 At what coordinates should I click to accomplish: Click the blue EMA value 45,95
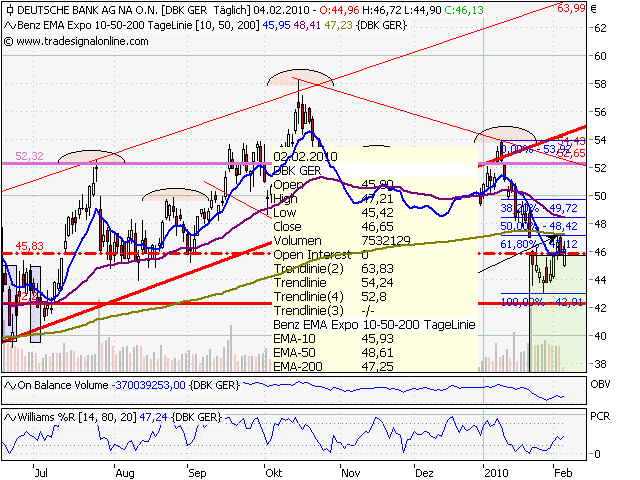pyautogui.click(x=276, y=25)
